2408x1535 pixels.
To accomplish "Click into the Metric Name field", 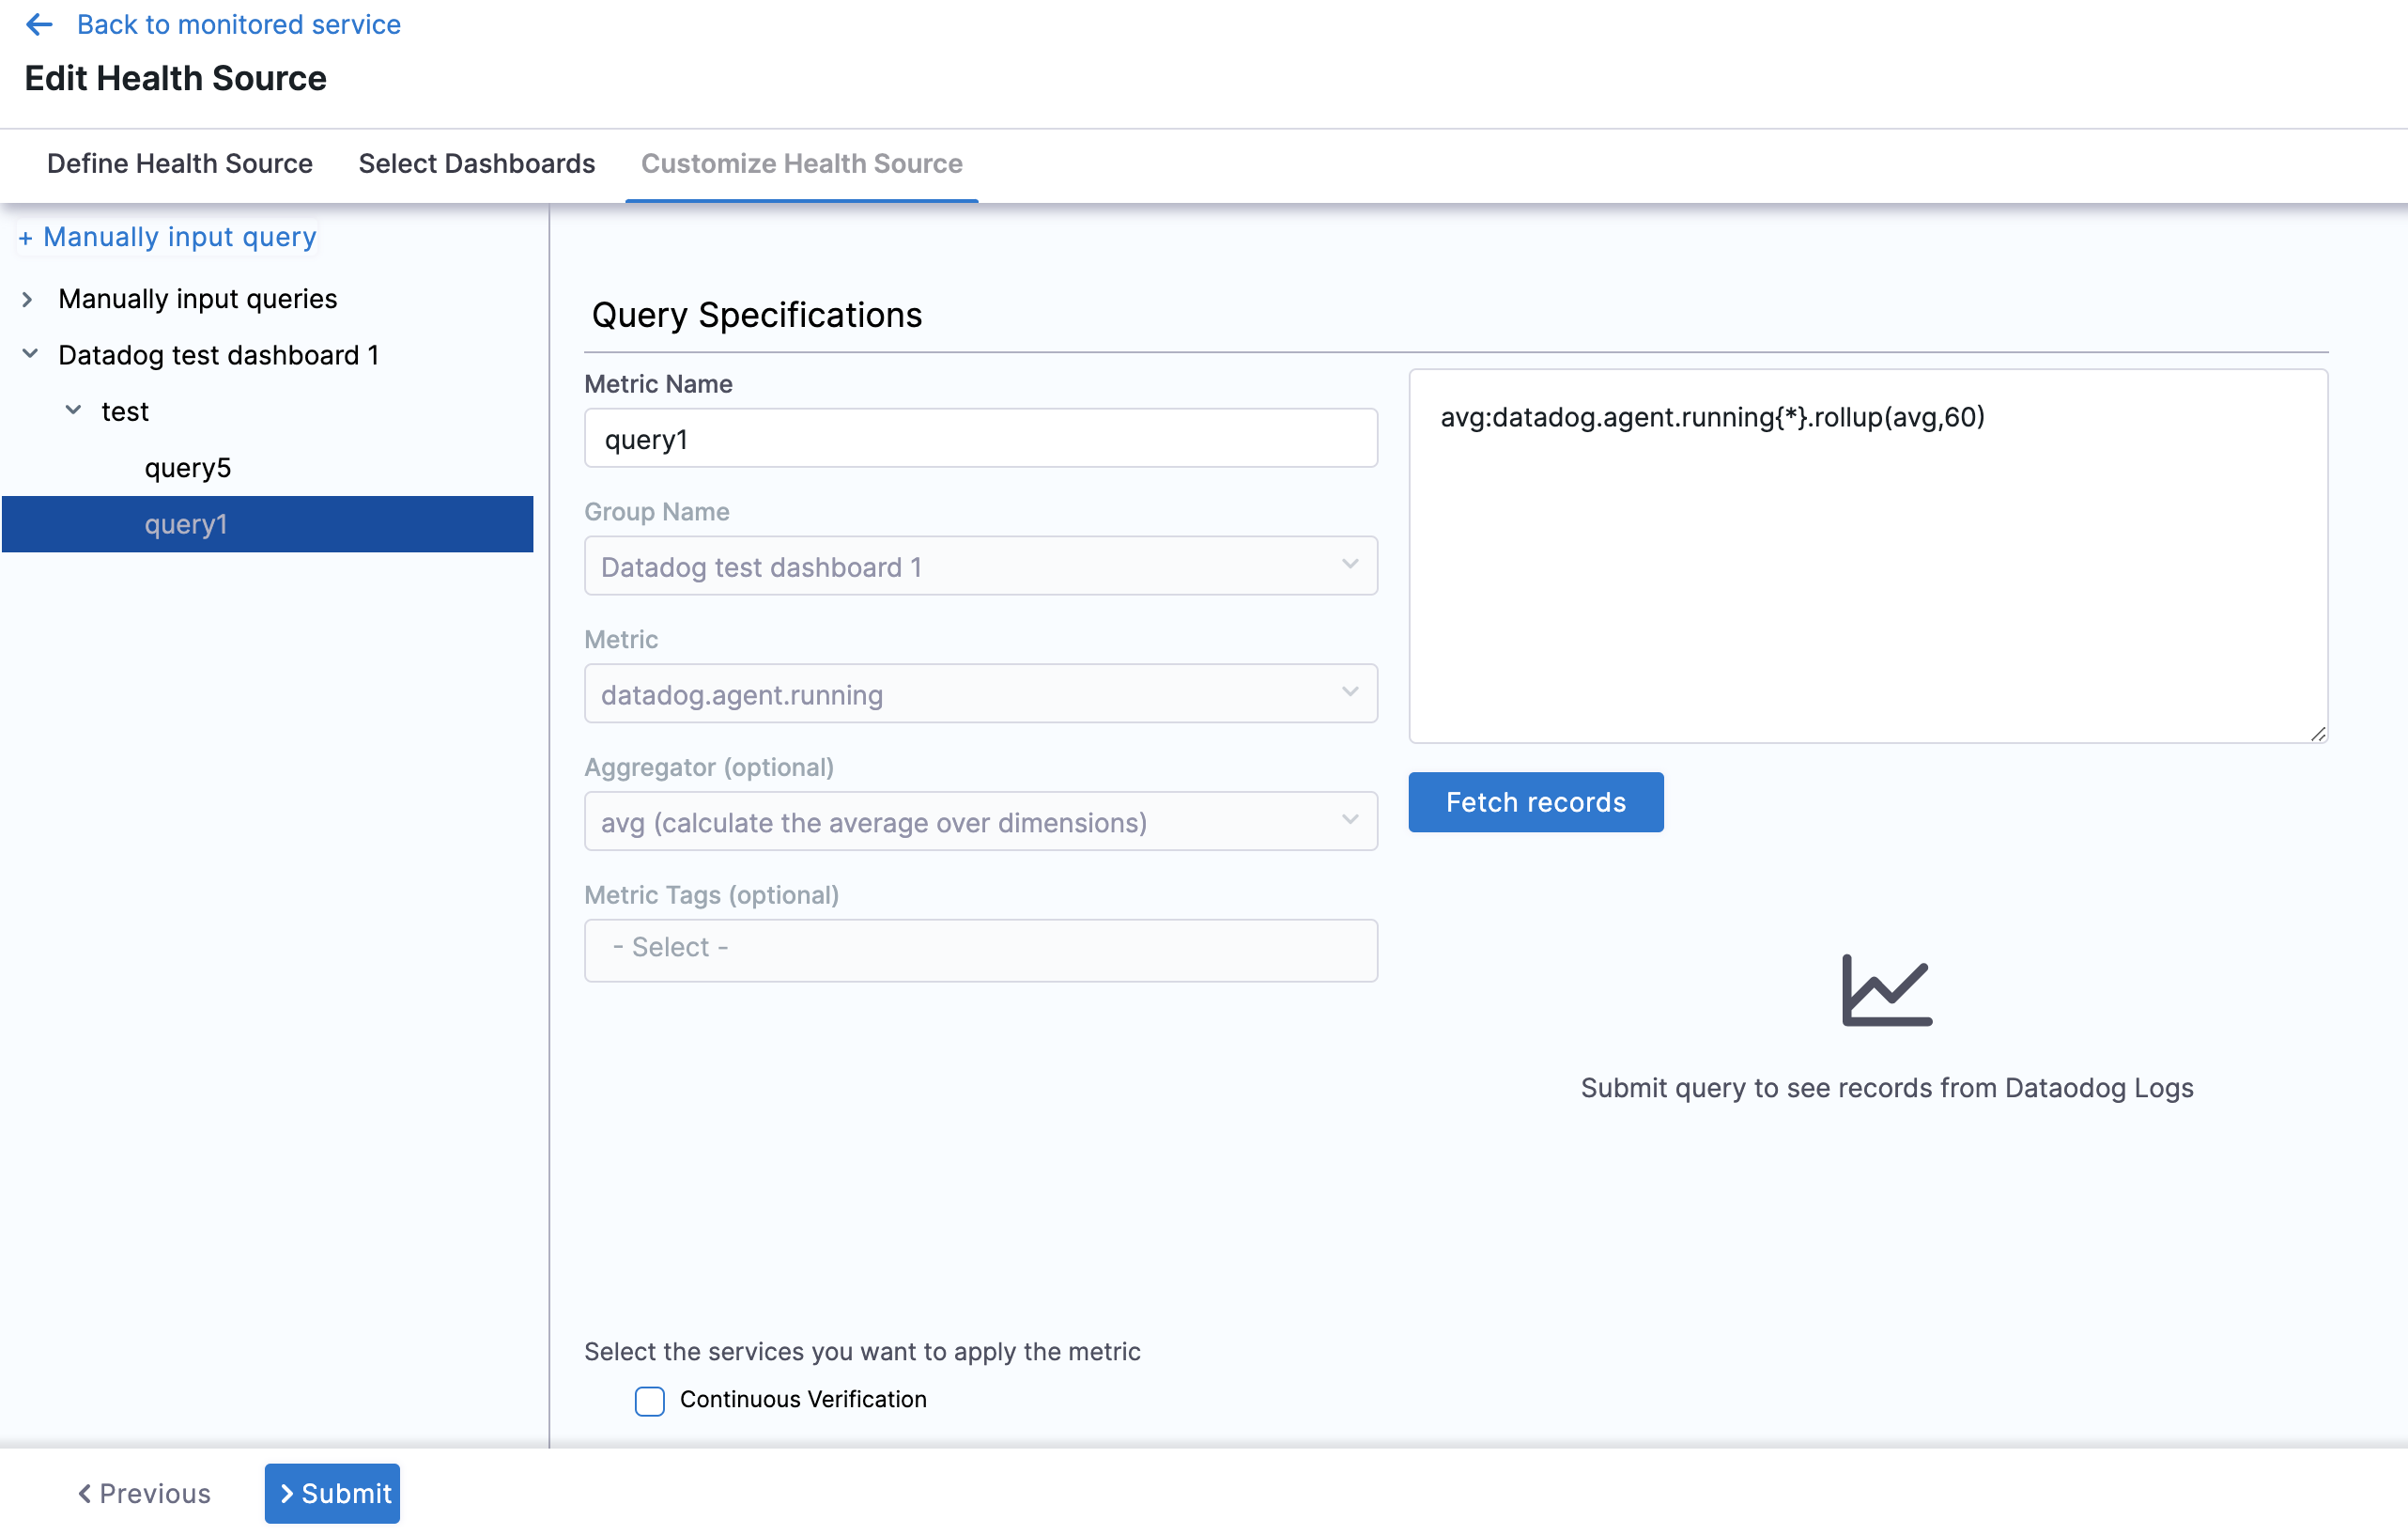I will 980,439.
